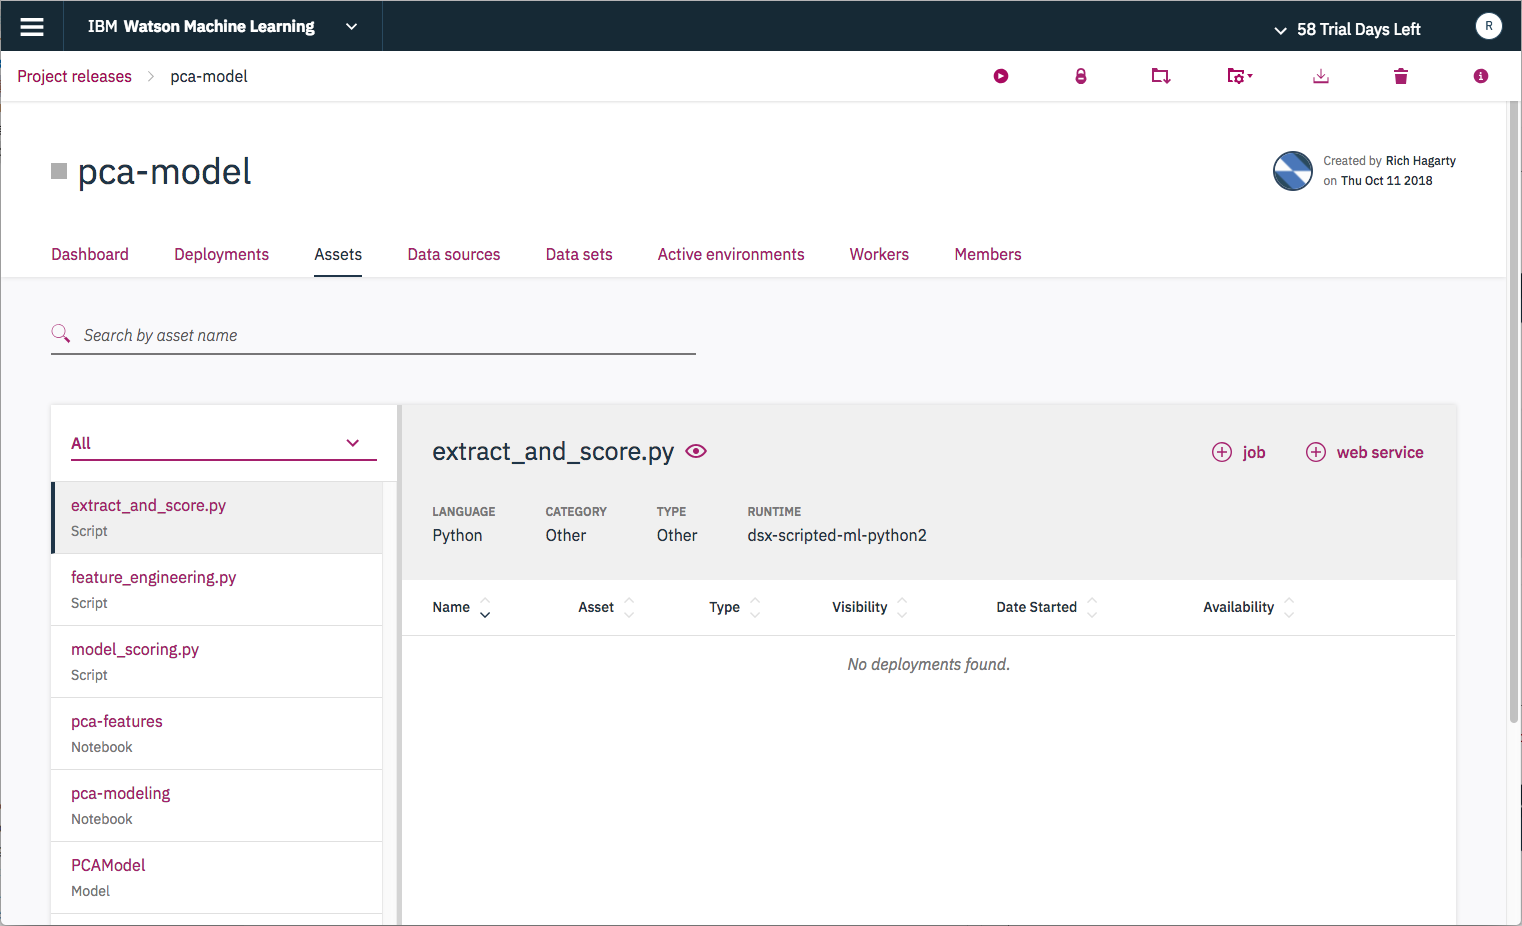Click the launch (play) icon in toolbar
This screenshot has width=1522, height=926.
[1001, 76]
